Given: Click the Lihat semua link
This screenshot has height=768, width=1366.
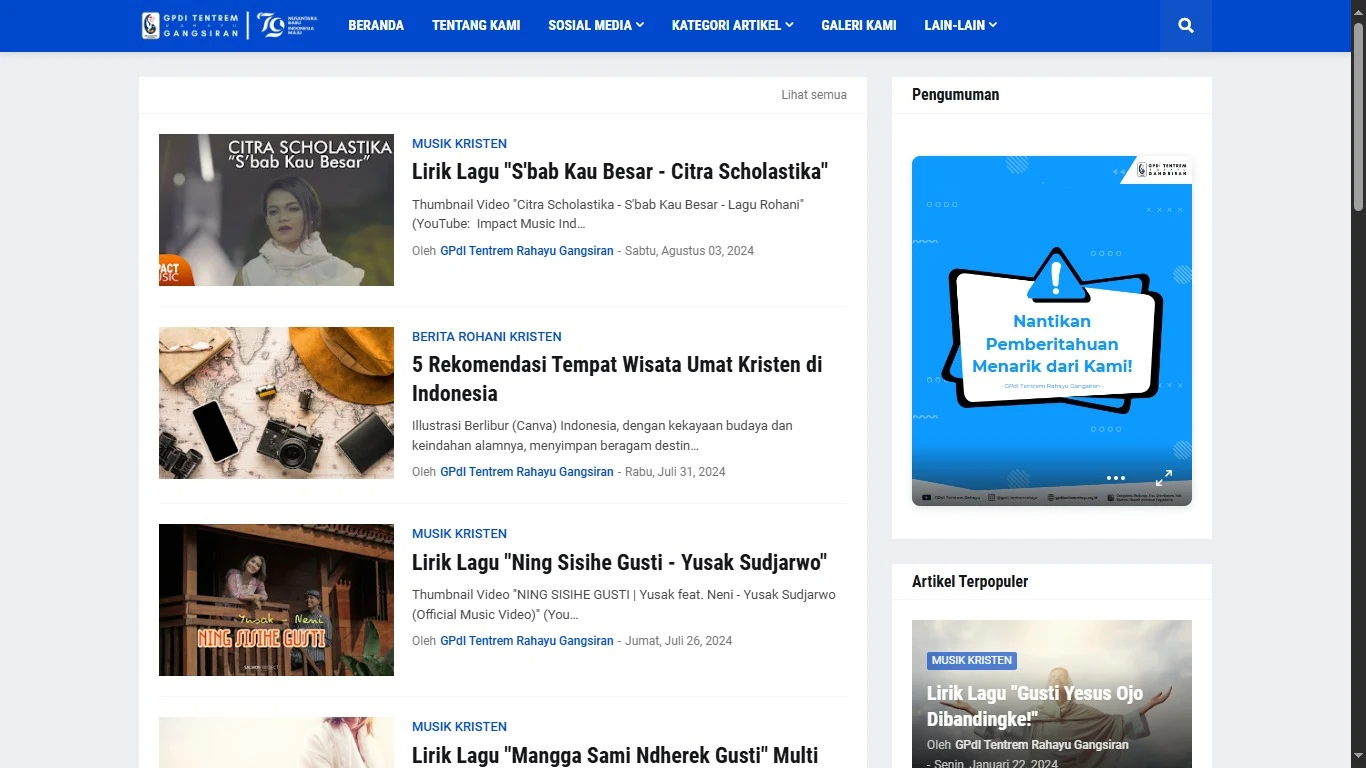Looking at the screenshot, I should 814,95.
